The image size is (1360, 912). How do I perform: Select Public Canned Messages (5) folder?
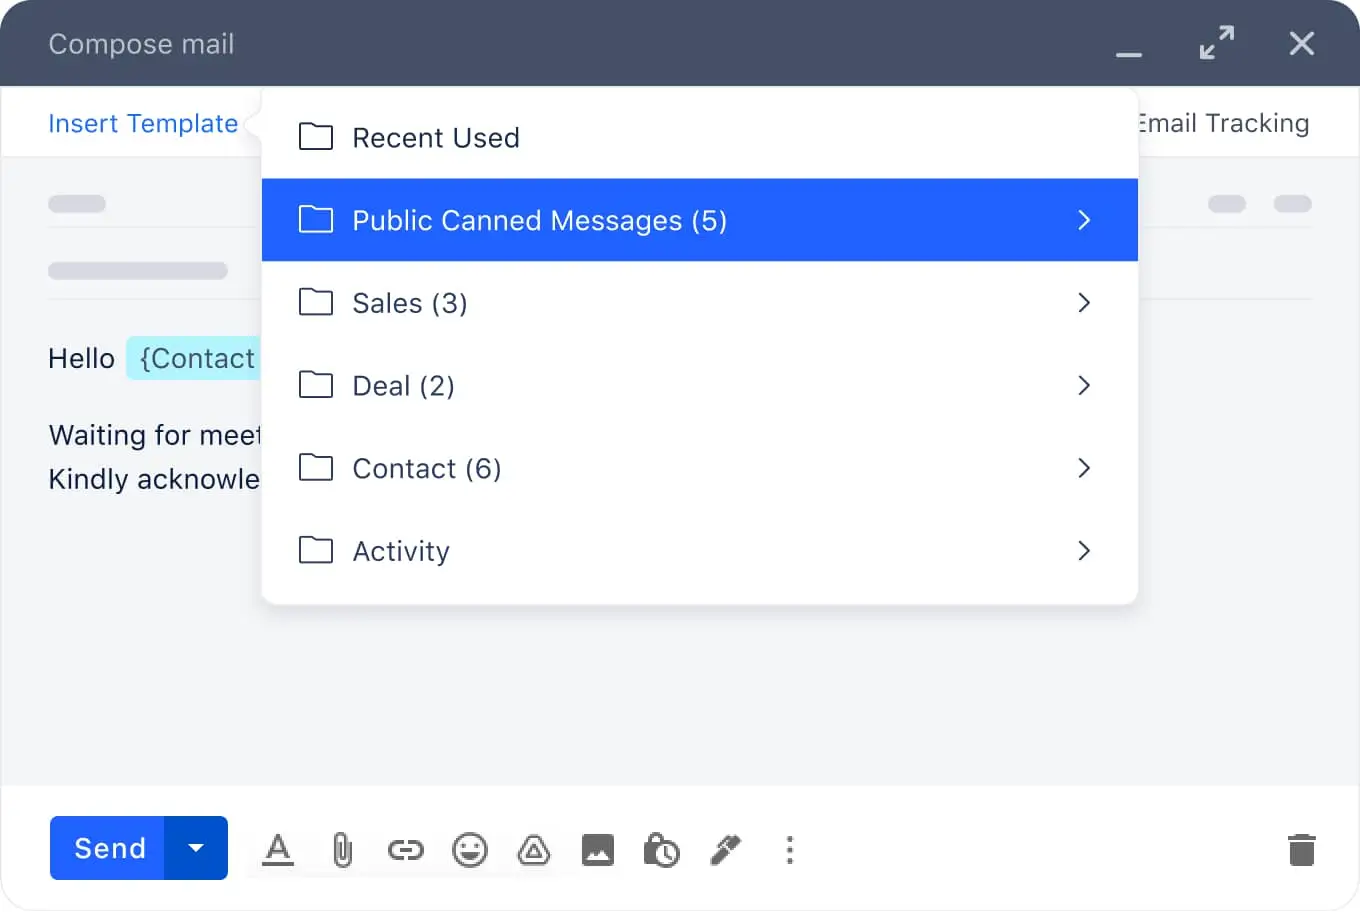point(539,220)
